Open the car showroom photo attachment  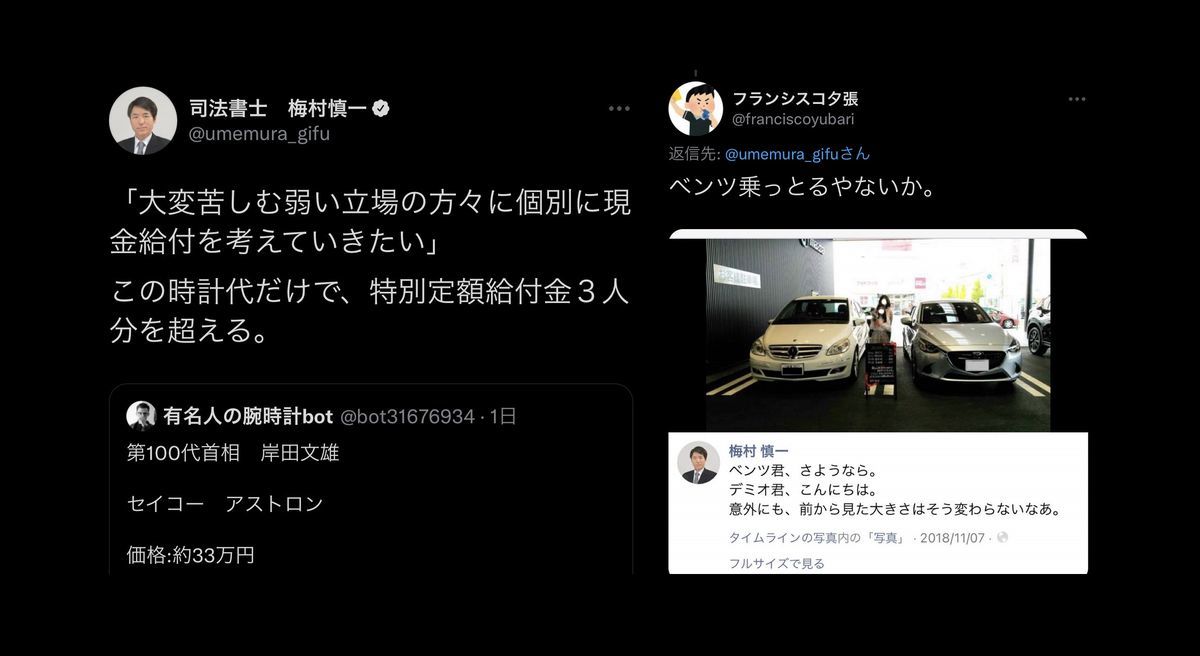point(878,334)
